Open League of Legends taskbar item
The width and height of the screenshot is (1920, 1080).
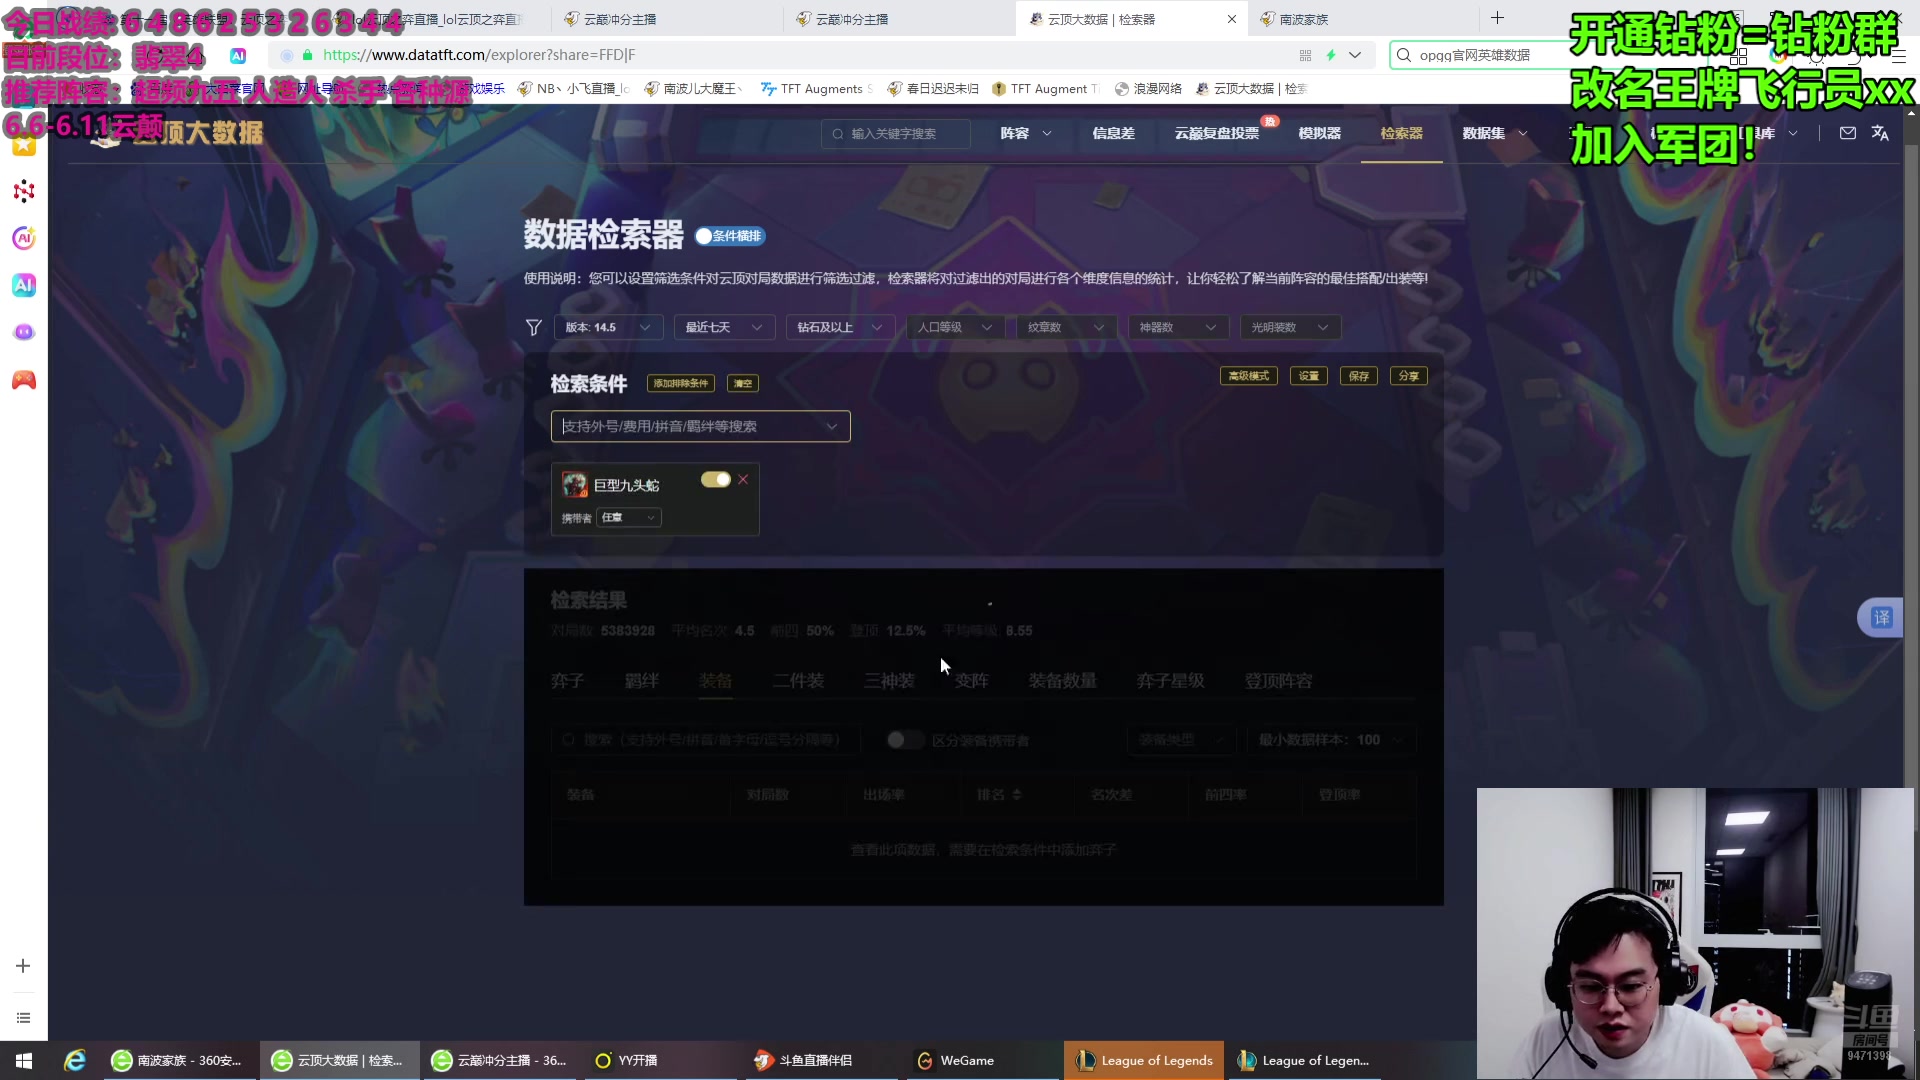click(1144, 1060)
